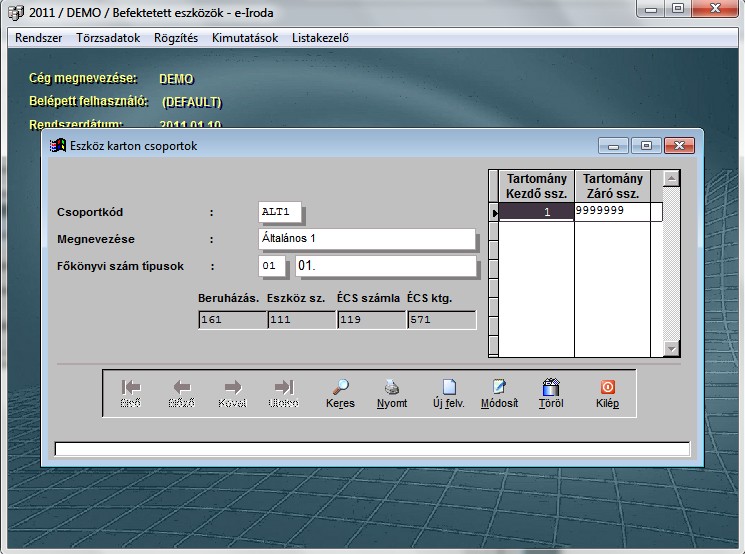Open the Listakezelő menu
The width and height of the screenshot is (745, 554).
tap(320, 38)
